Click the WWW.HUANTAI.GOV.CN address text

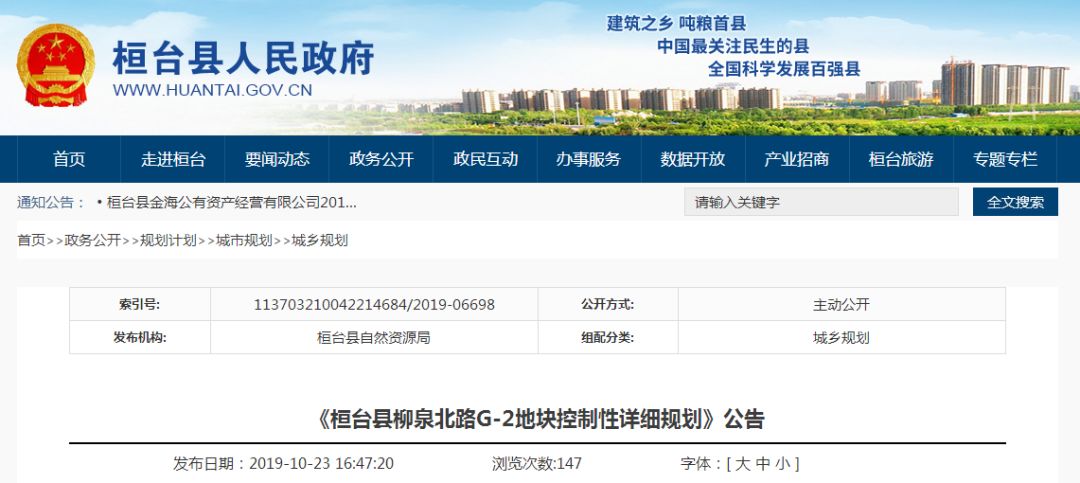pyautogui.click(x=212, y=90)
